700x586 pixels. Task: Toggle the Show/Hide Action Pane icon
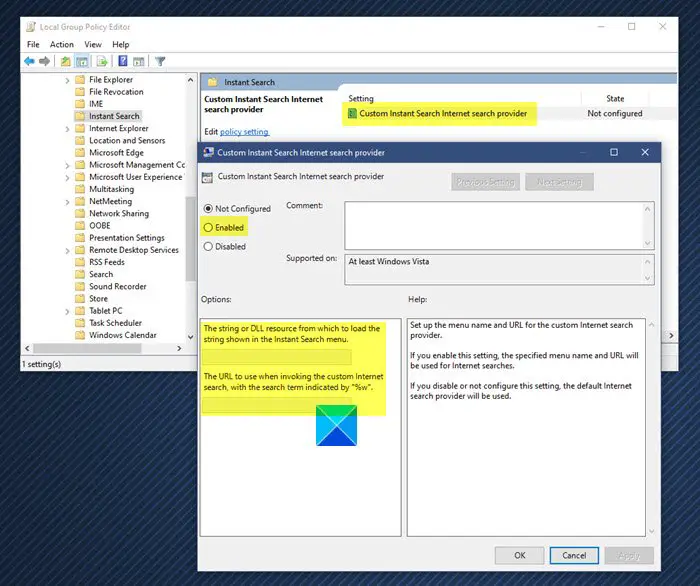[139, 61]
